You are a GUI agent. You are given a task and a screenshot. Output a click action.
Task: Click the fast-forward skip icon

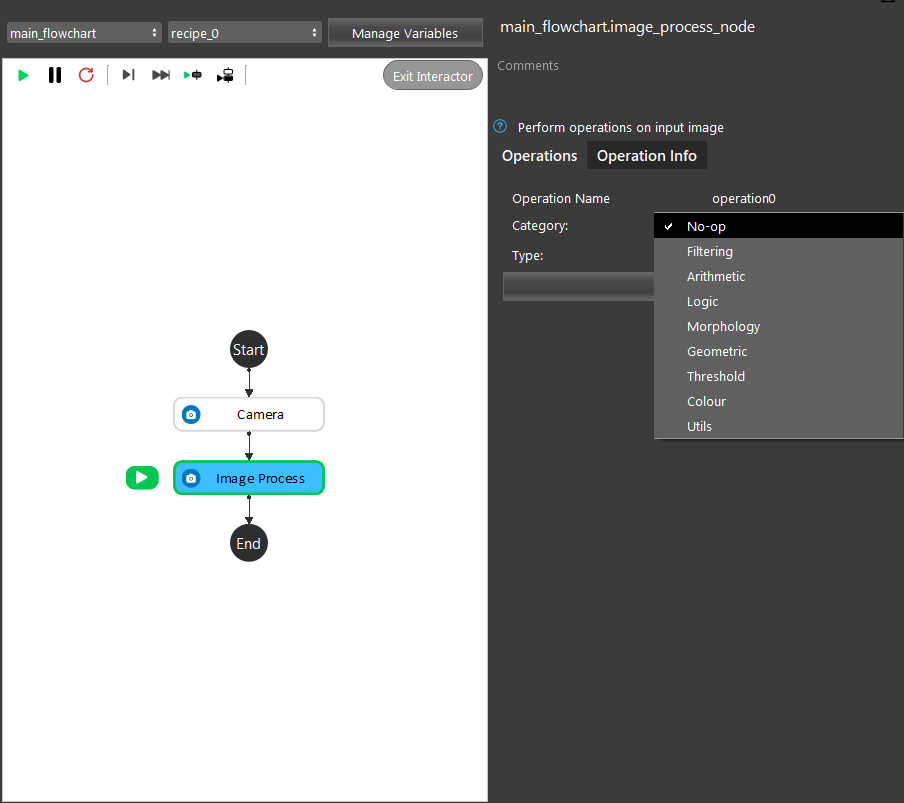click(161, 75)
